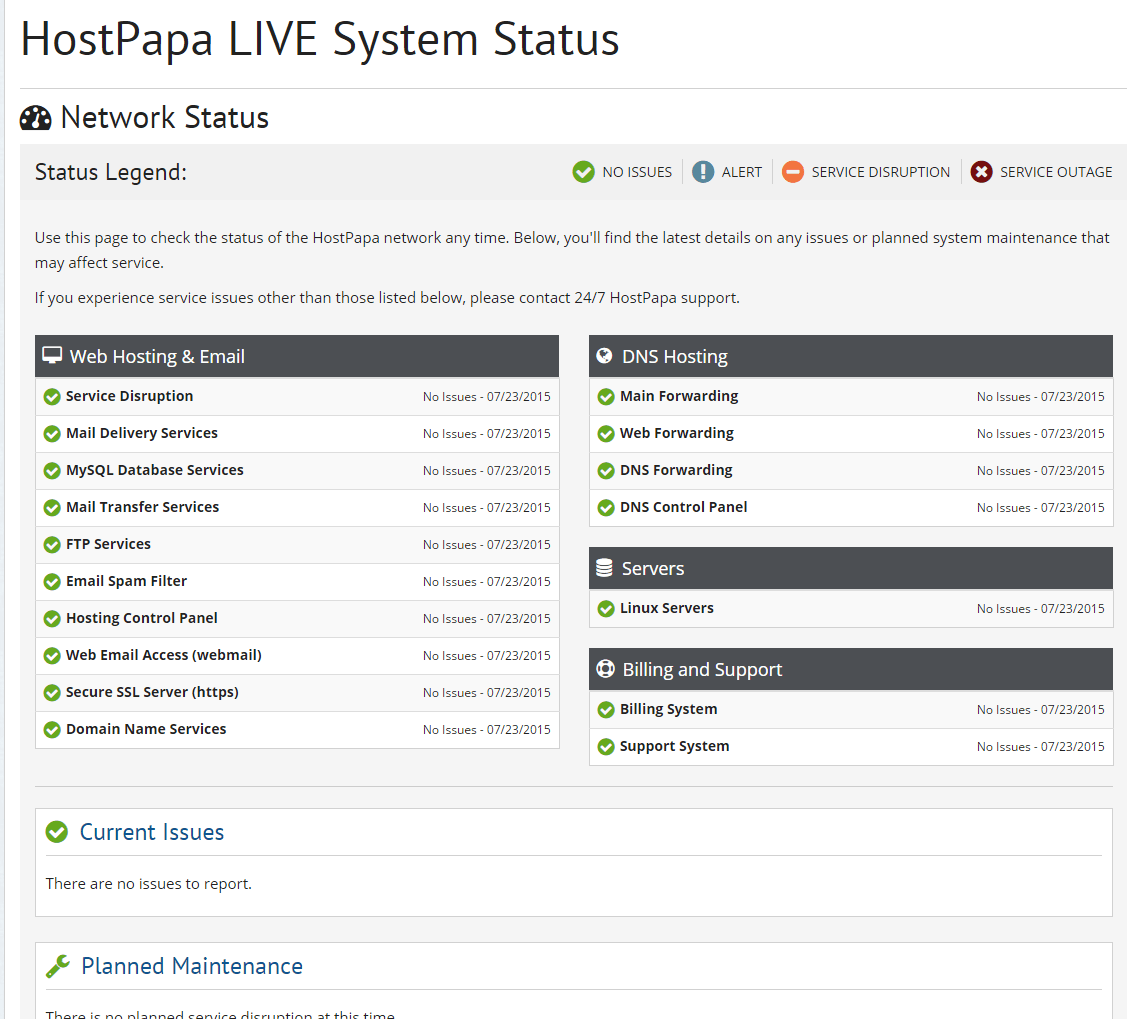Open the Planned Maintenance heading
Viewport: 1127px width, 1019px height.
click(192, 966)
